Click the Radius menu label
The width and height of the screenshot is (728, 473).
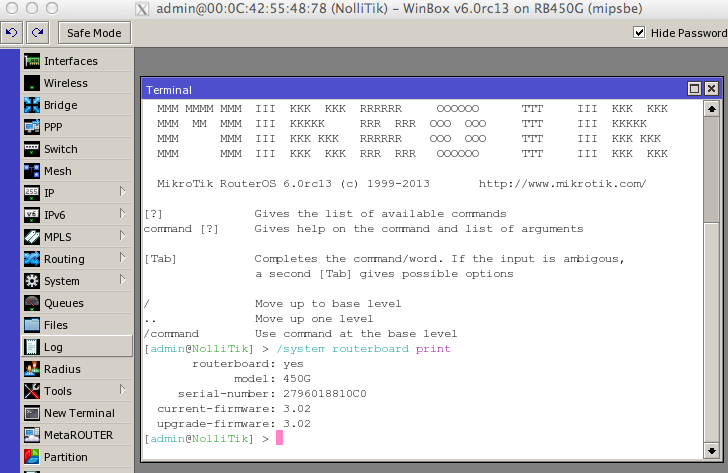pyautogui.click(x=62, y=369)
